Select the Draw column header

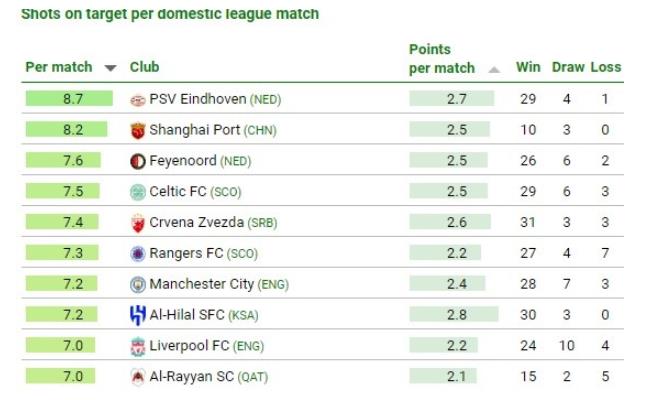coord(568,67)
